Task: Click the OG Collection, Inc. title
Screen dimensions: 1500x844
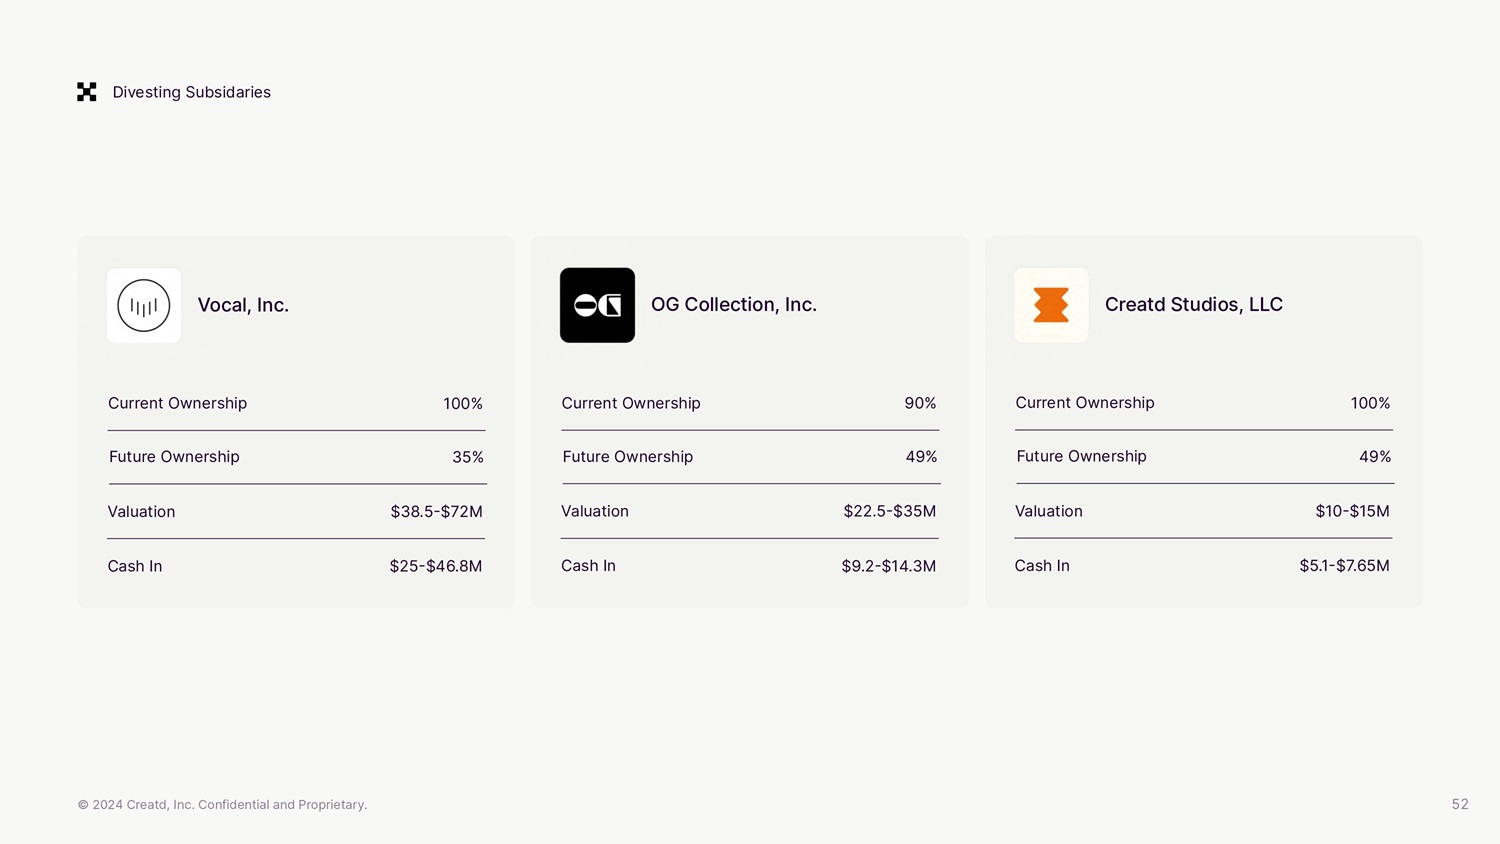Action: click(x=733, y=304)
